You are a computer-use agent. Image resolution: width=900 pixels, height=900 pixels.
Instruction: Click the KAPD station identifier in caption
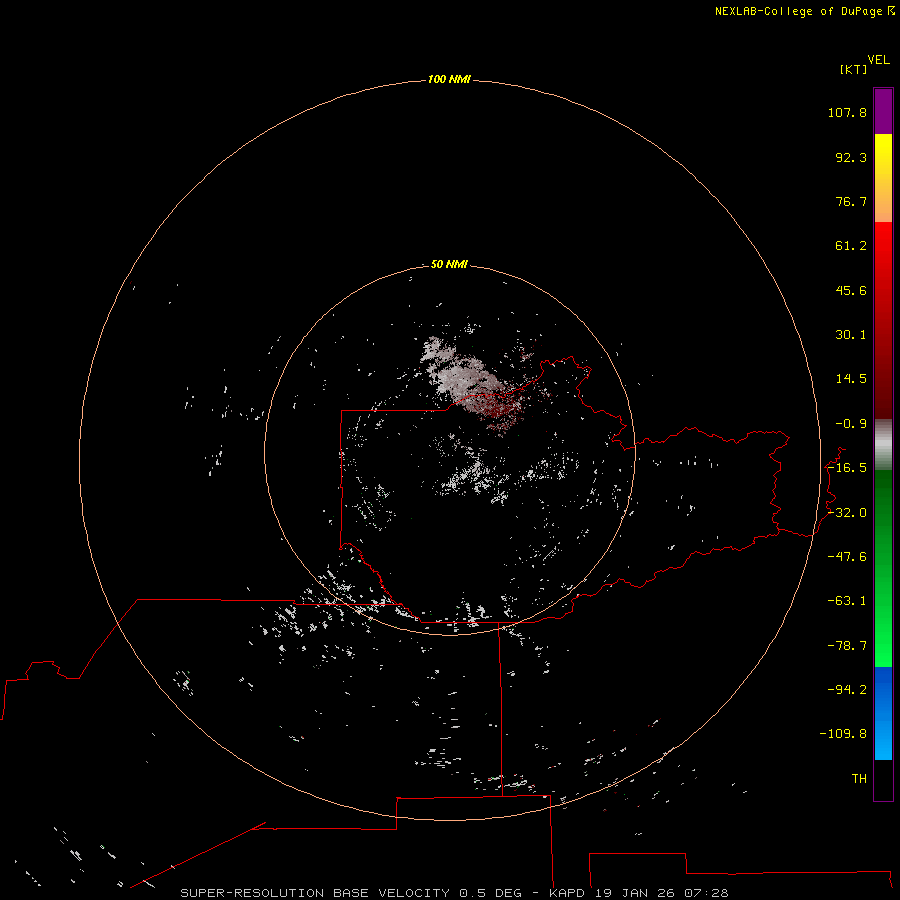567,893
